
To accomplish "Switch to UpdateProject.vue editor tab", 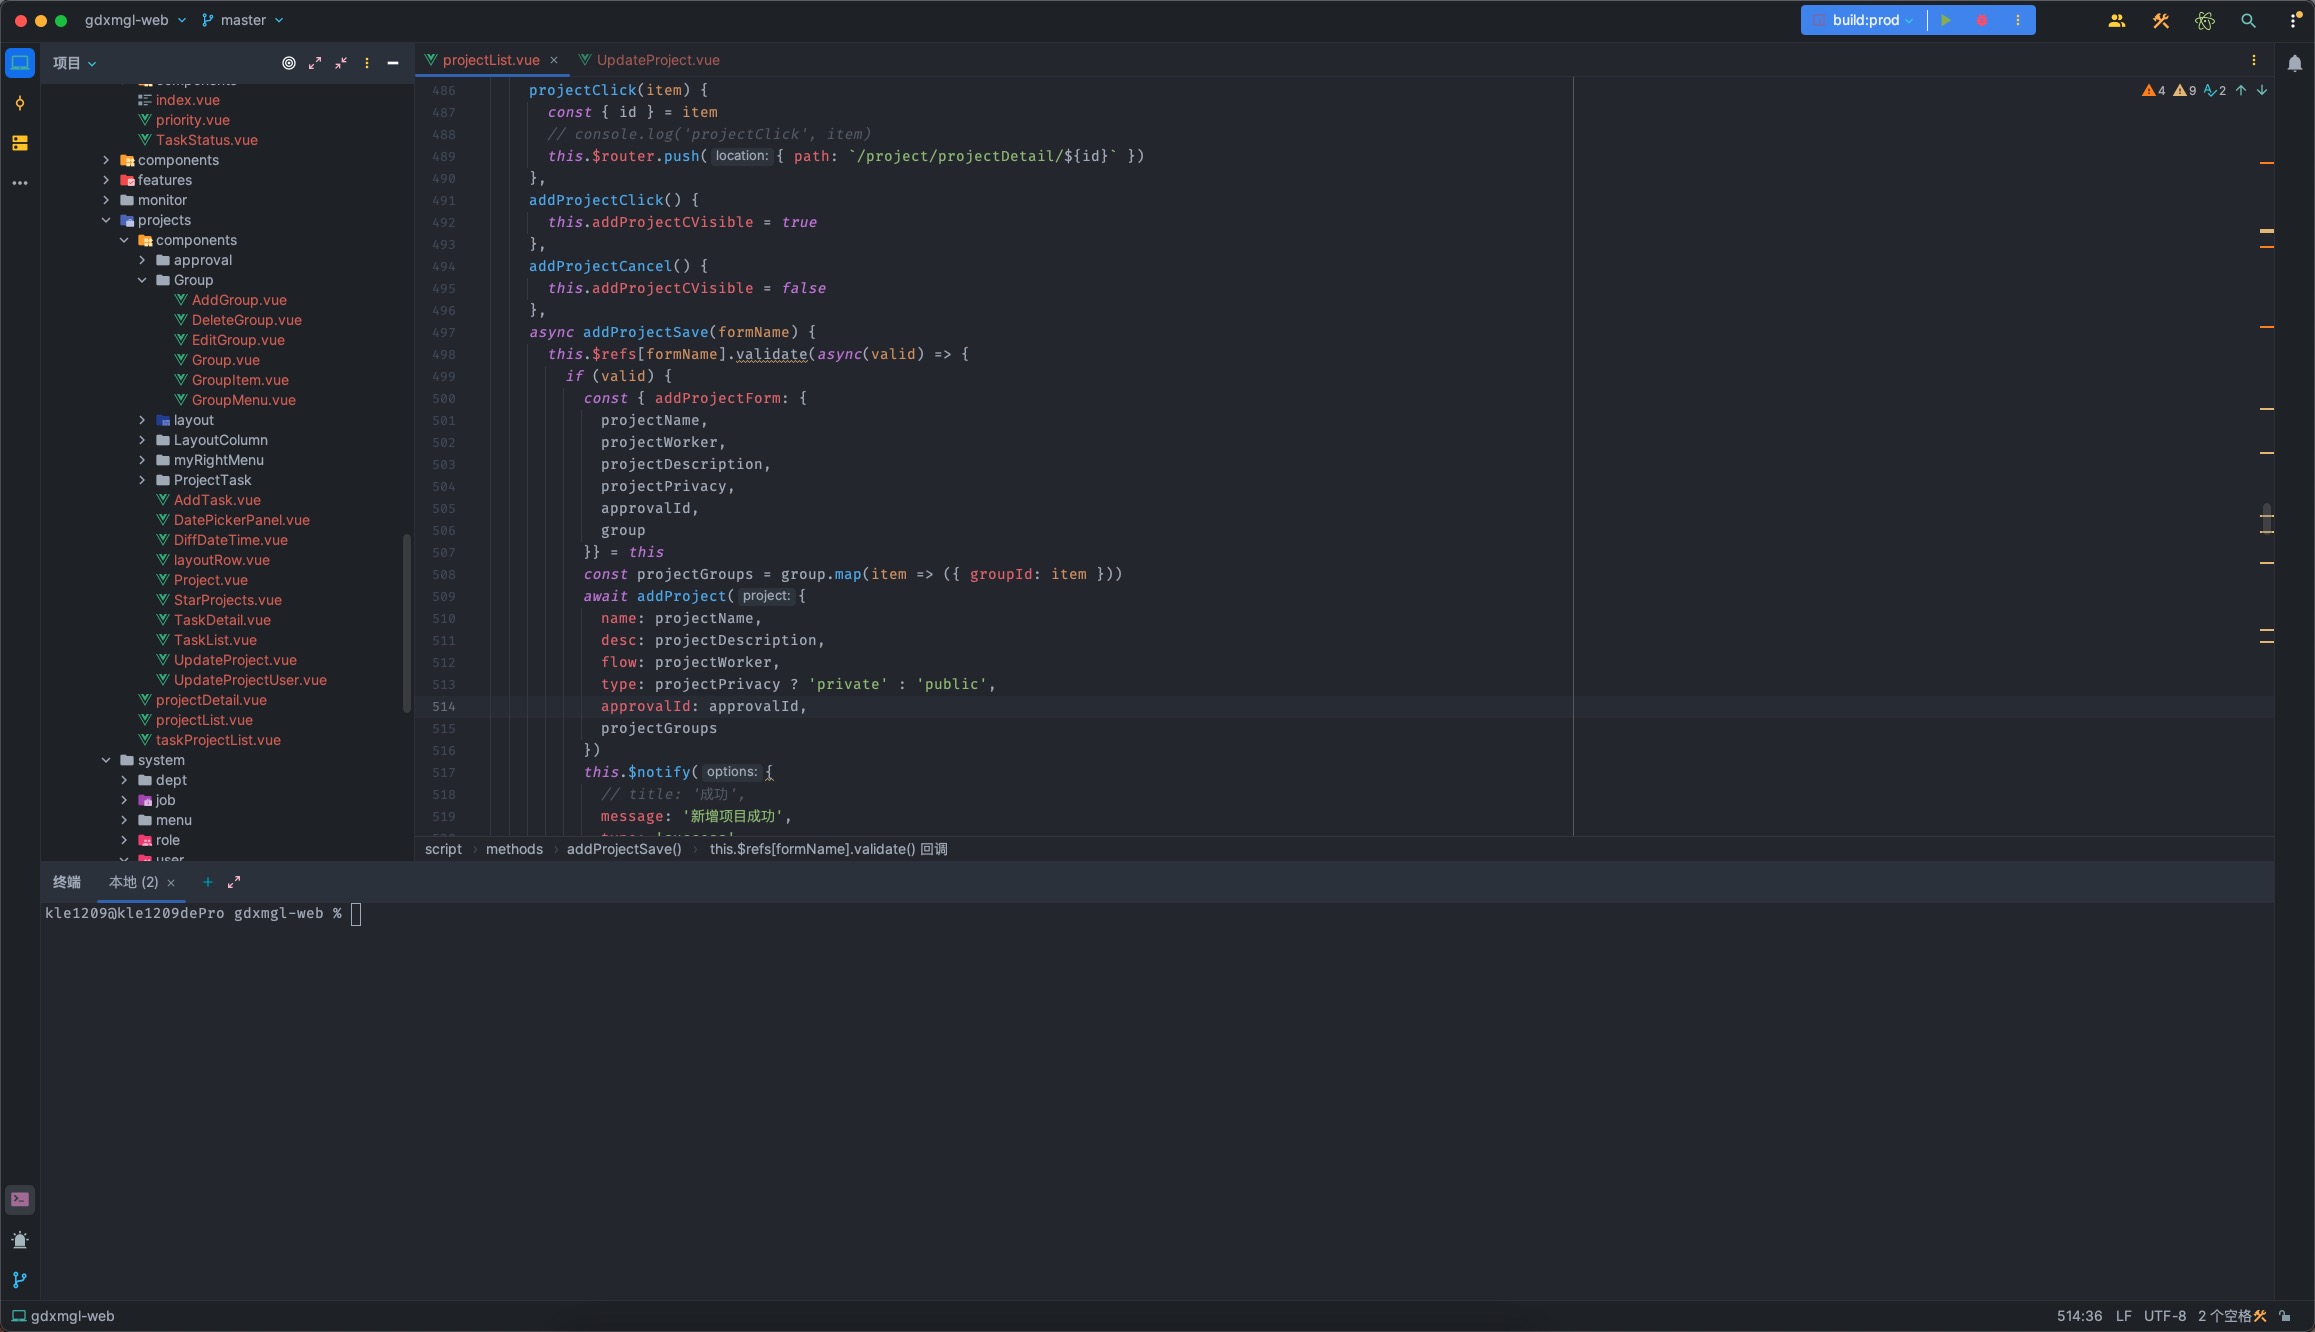I will click(649, 60).
